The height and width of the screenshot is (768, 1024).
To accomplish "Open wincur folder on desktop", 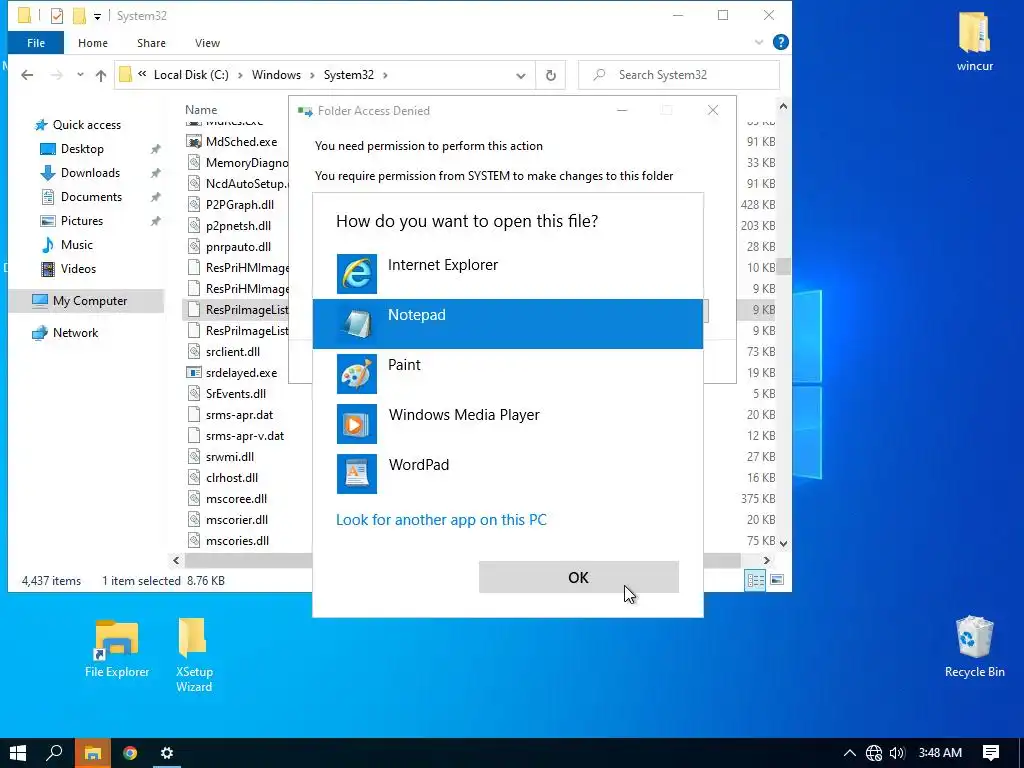I will point(974,42).
